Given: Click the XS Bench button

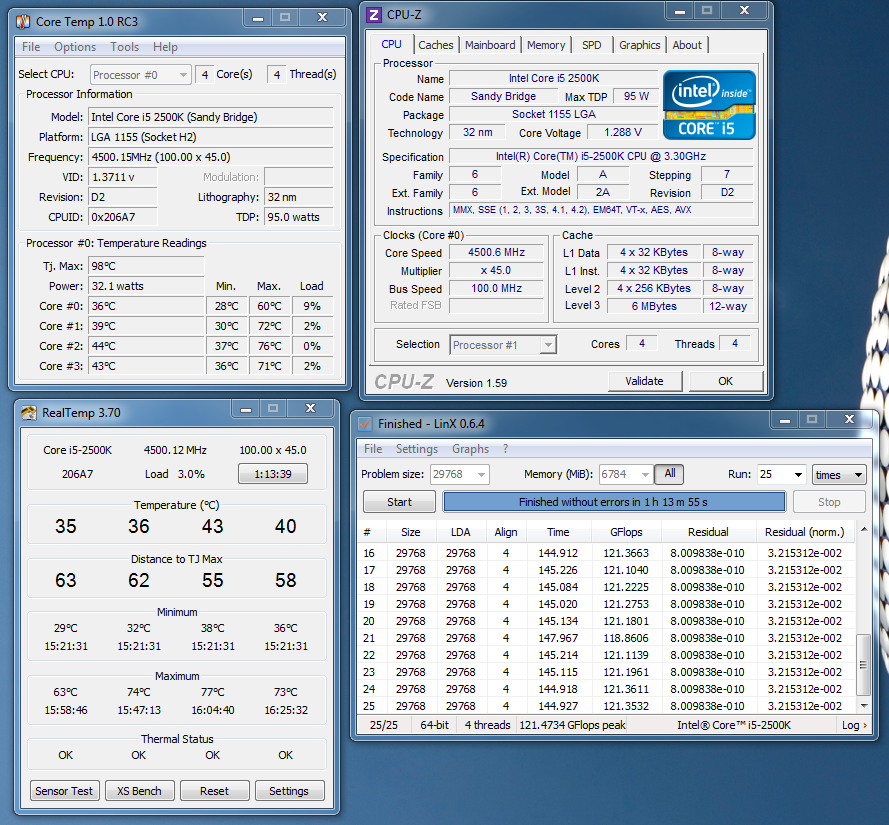Looking at the screenshot, I should (139, 791).
